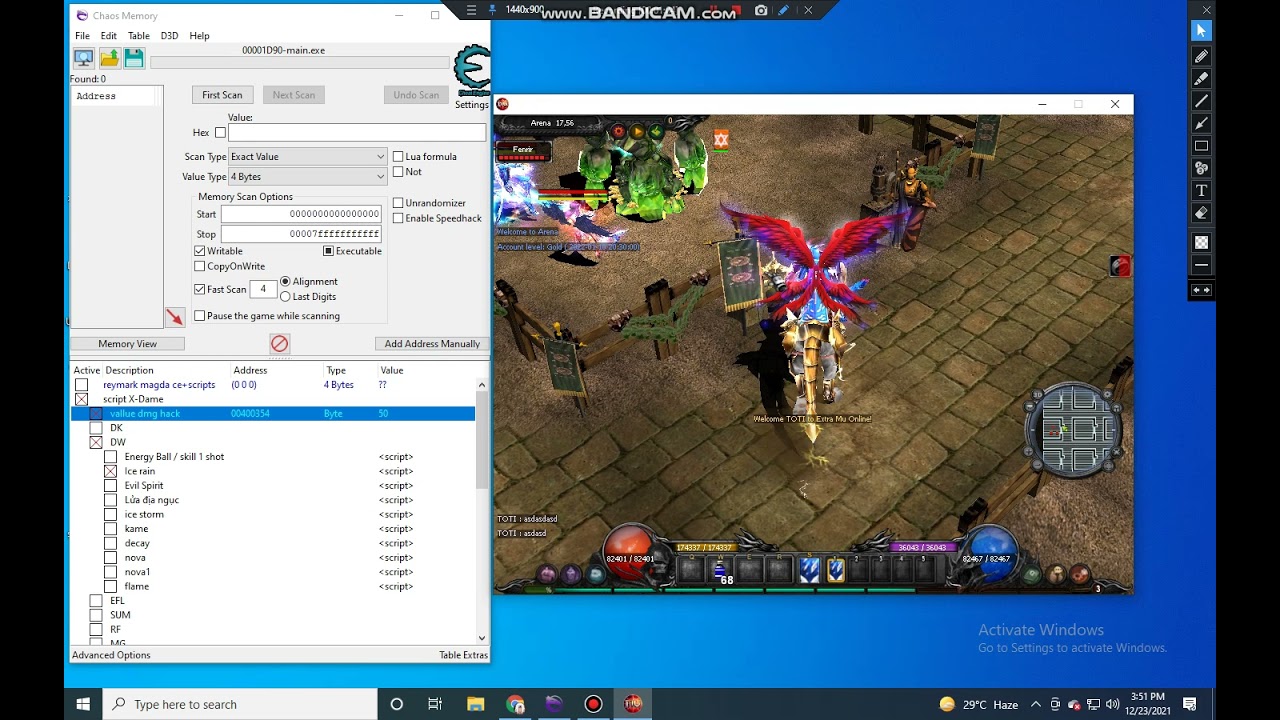Open Scan Type dropdown
Image resolution: width=1280 pixels, height=720 pixels.
click(x=307, y=156)
